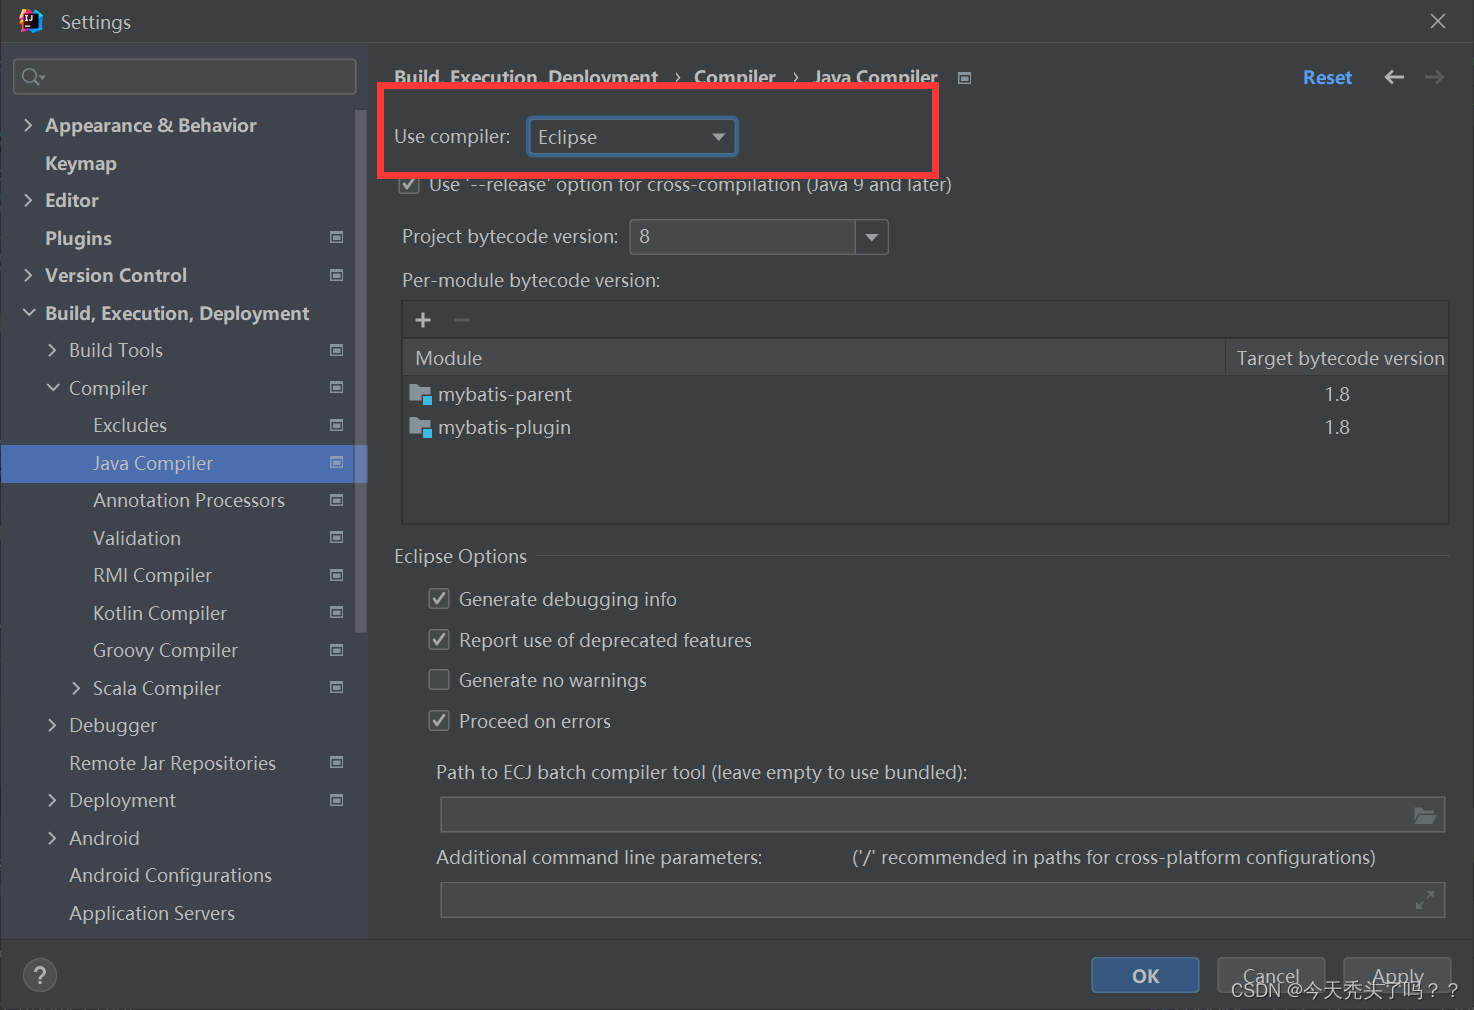
Task: Click the minus icon above the module table
Action: click(x=461, y=319)
